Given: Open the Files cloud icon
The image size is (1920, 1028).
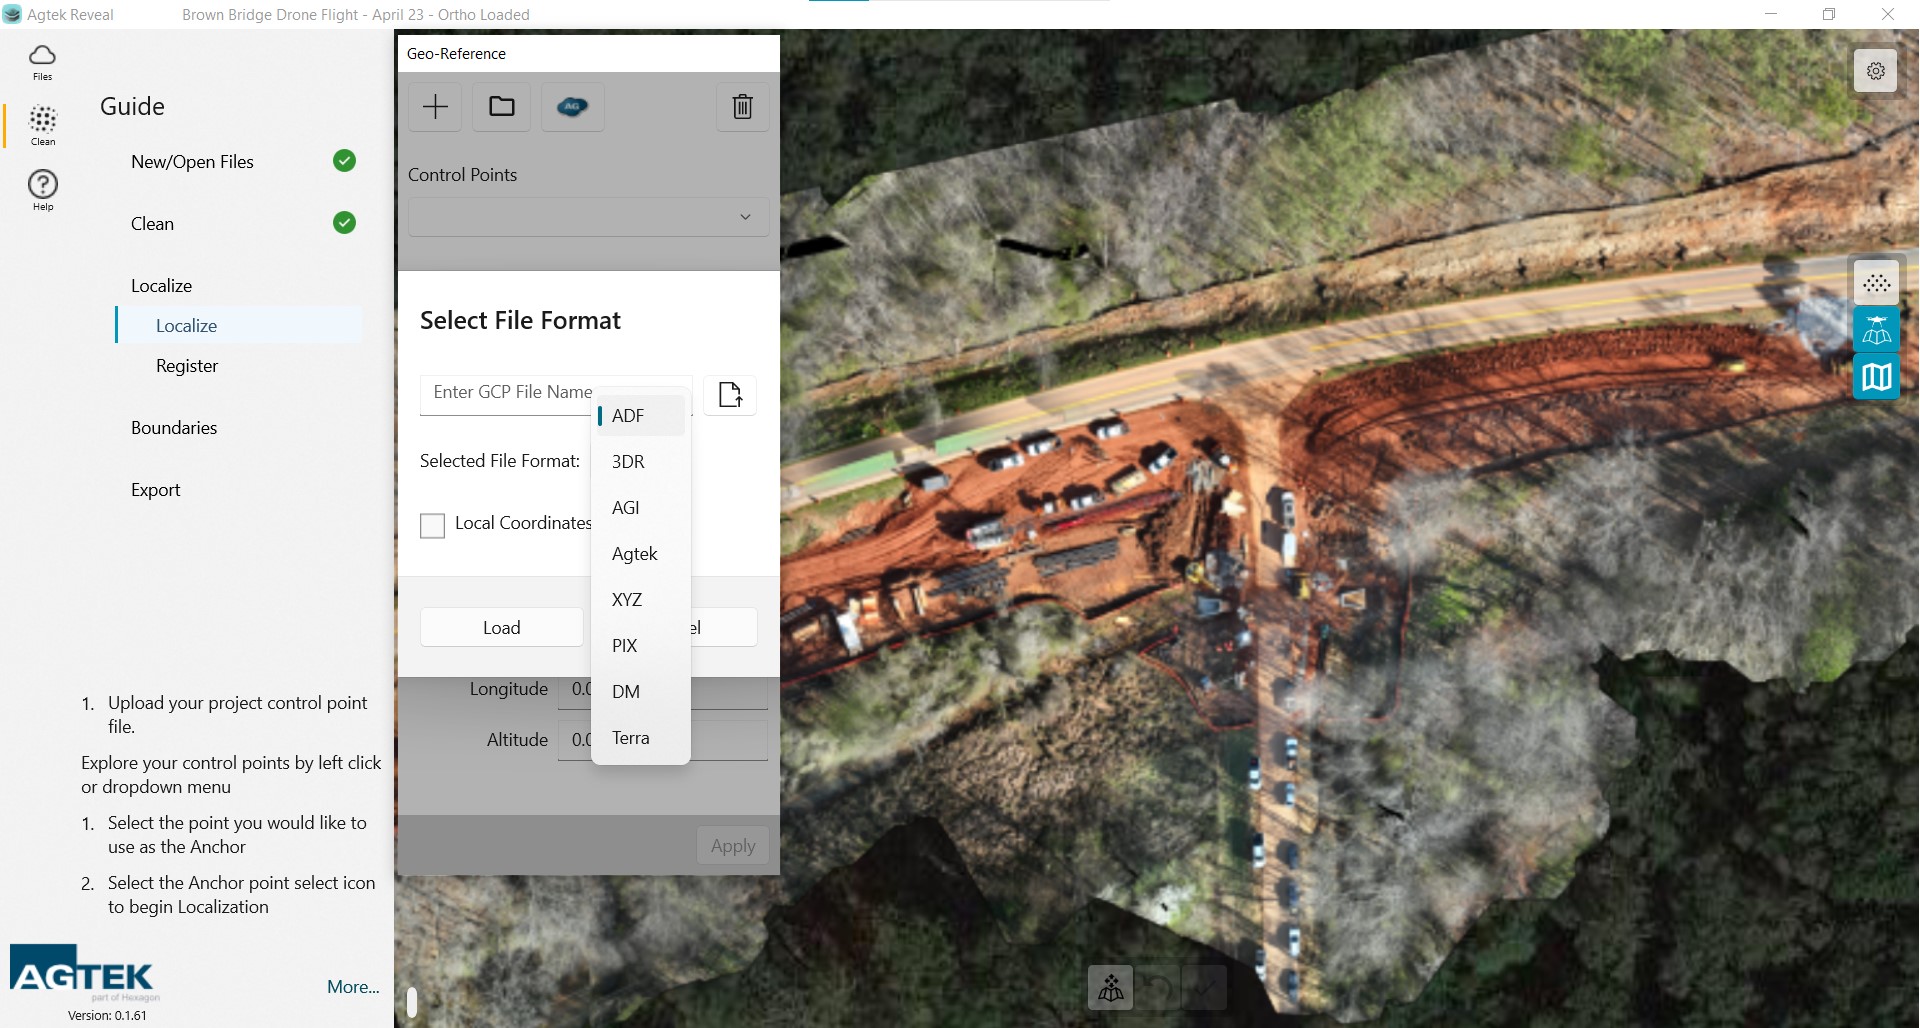Looking at the screenshot, I should click(x=42, y=61).
